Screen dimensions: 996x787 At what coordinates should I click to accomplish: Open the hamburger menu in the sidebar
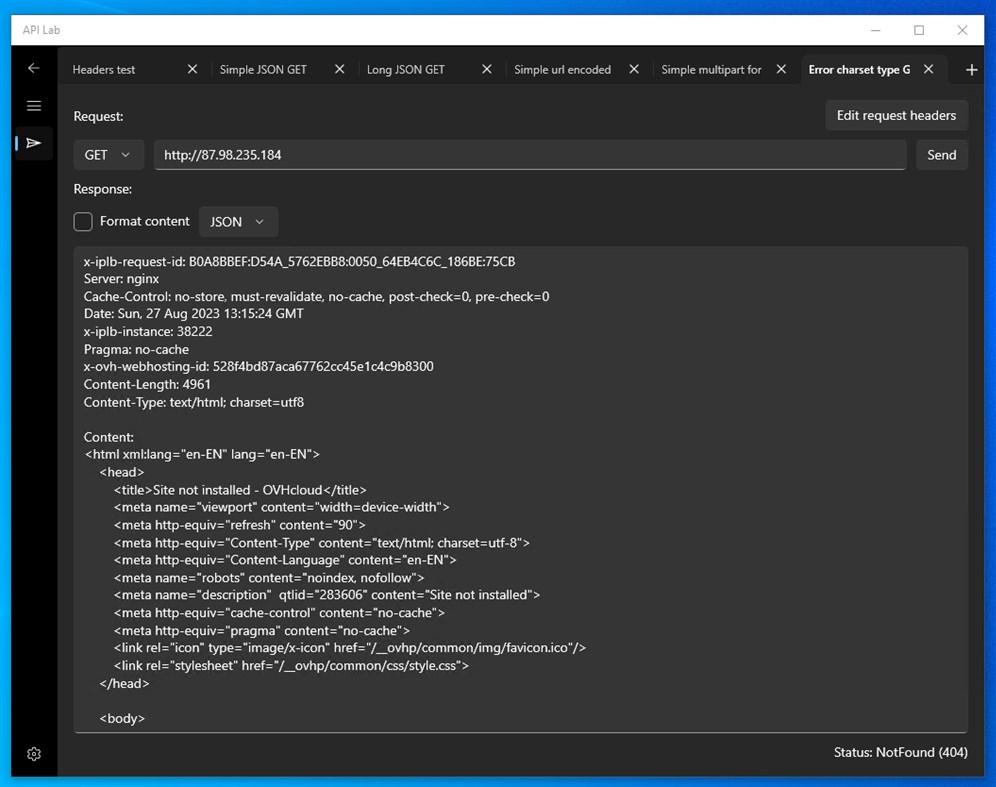click(x=33, y=105)
